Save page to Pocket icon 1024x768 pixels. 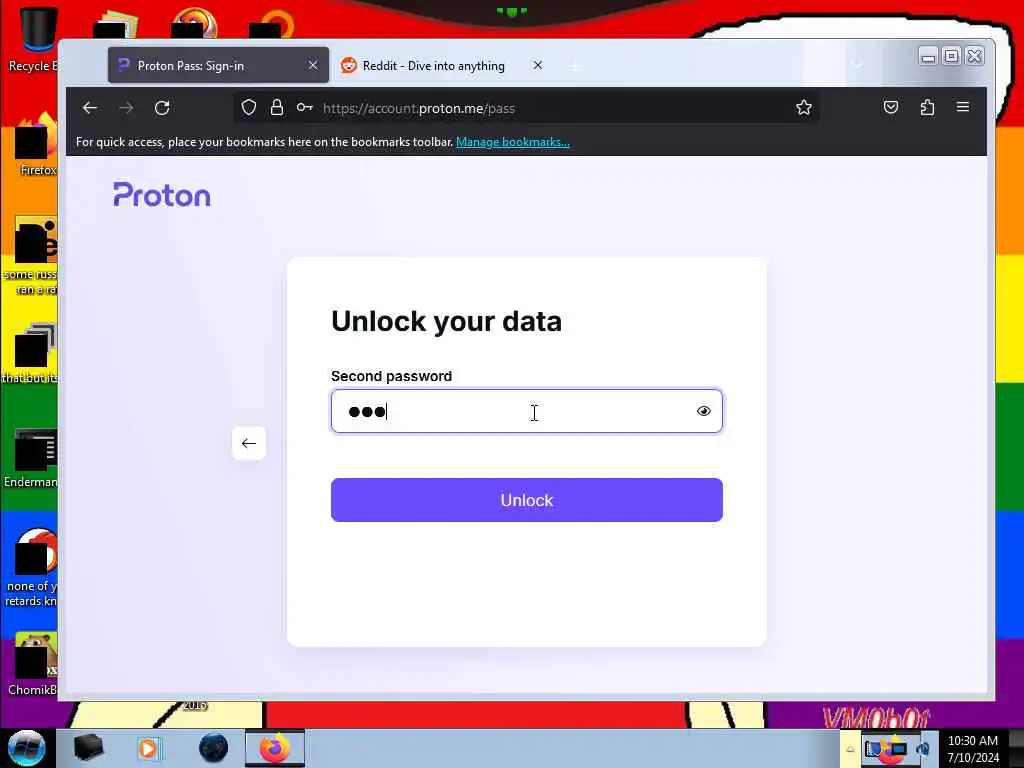click(x=891, y=108)
